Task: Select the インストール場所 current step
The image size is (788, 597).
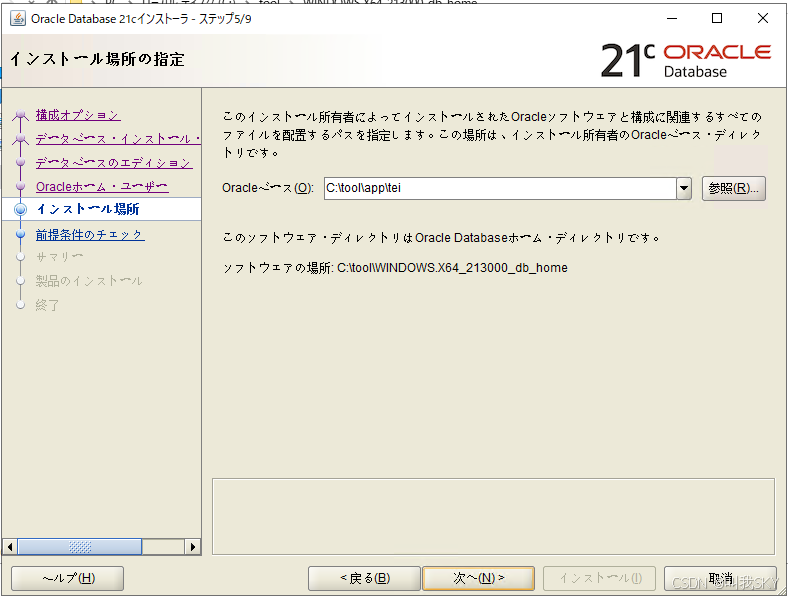Action: coord(87,209)
